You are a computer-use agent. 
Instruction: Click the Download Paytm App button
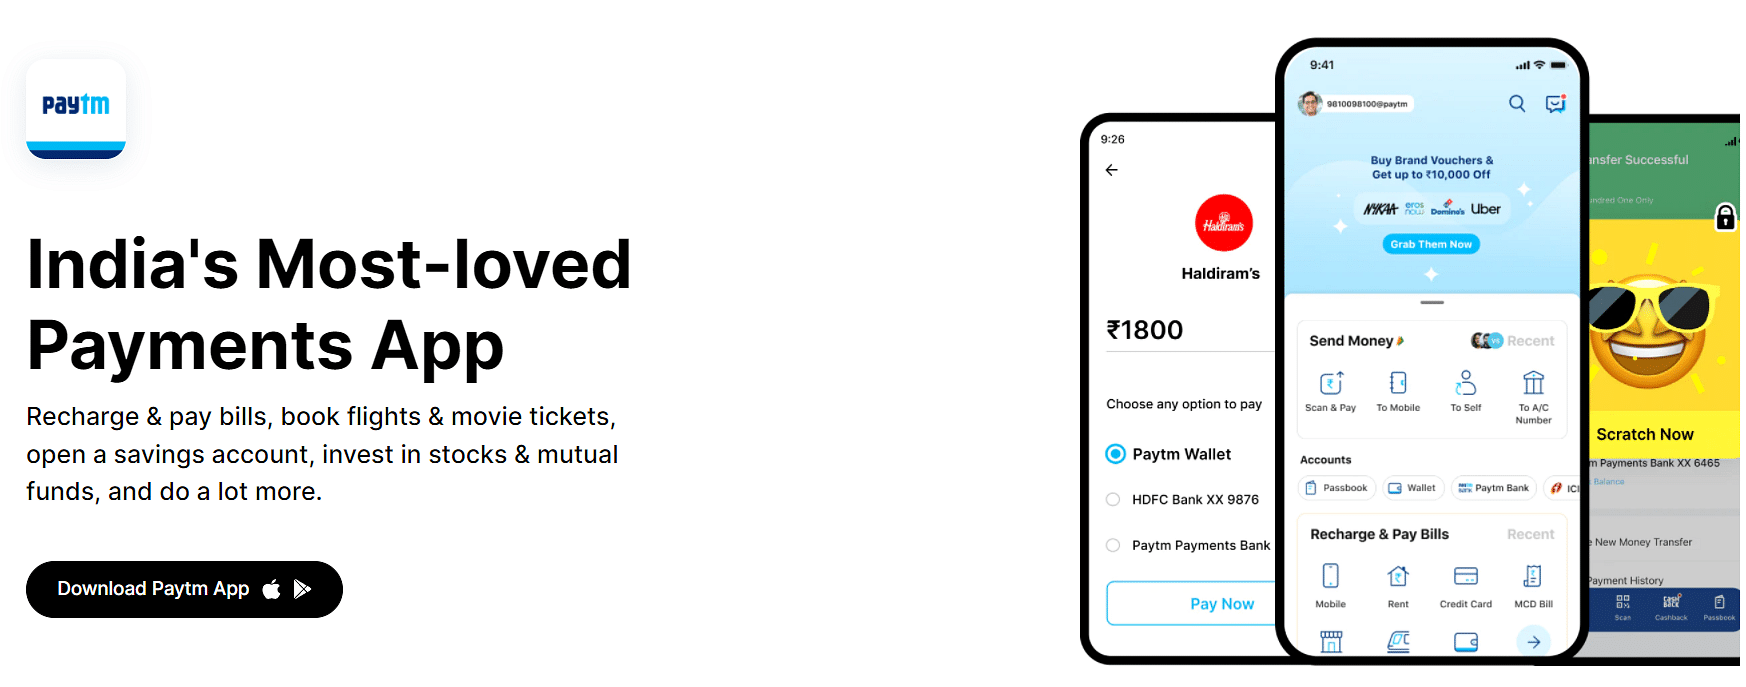184,589
